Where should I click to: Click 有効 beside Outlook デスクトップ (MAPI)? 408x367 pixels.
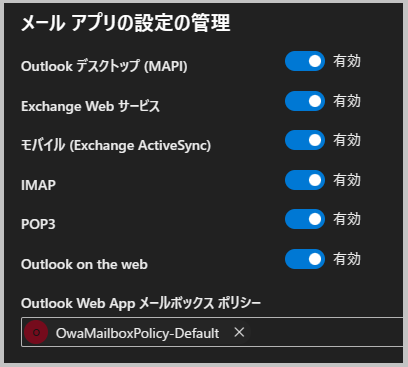[x=347, y=61]
